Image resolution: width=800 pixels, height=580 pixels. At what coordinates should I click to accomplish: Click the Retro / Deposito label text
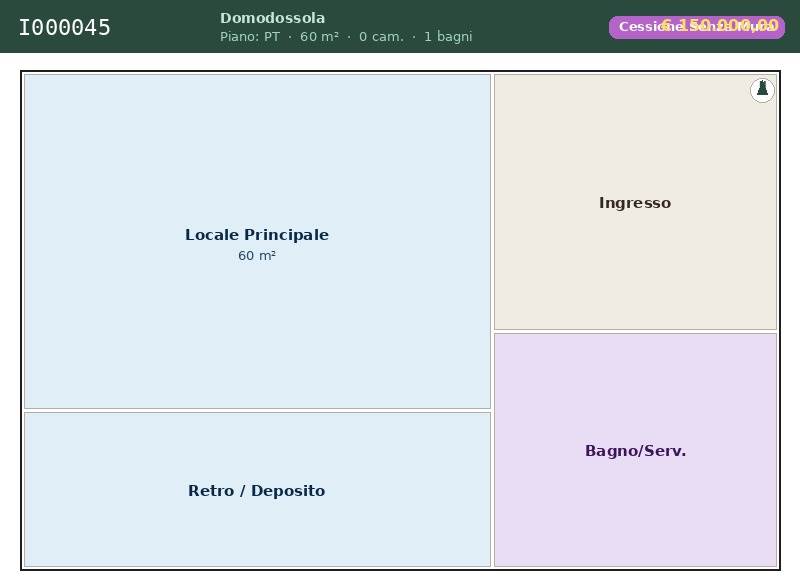click(257, 491)
